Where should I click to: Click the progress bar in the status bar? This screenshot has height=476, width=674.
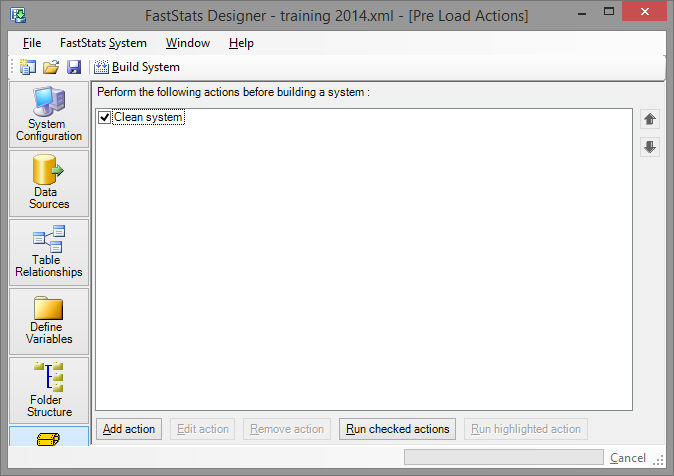503,458
